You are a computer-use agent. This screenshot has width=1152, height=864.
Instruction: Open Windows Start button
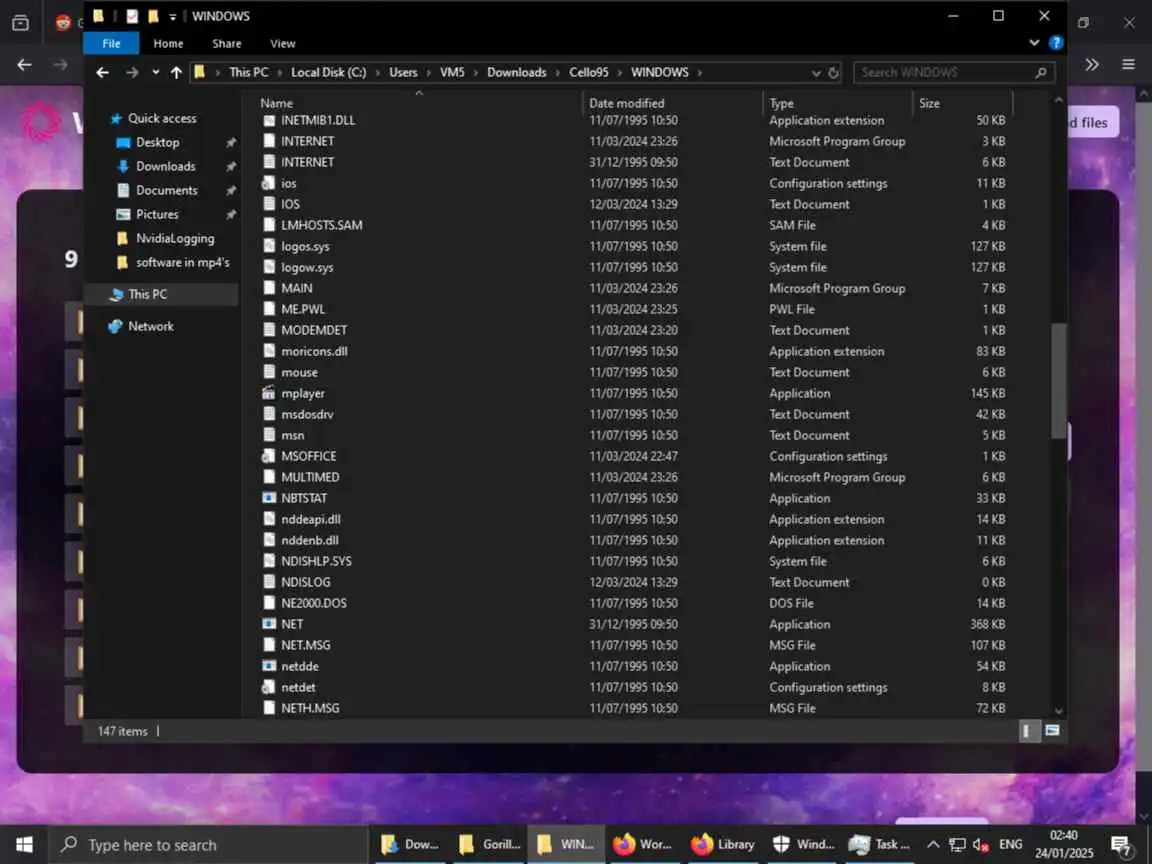(x=24, y=845)
